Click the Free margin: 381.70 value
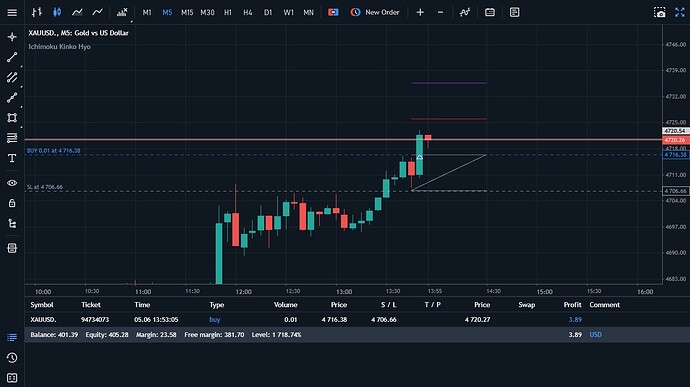The width and height of the screenshot is (690, 387). (214, 335)
